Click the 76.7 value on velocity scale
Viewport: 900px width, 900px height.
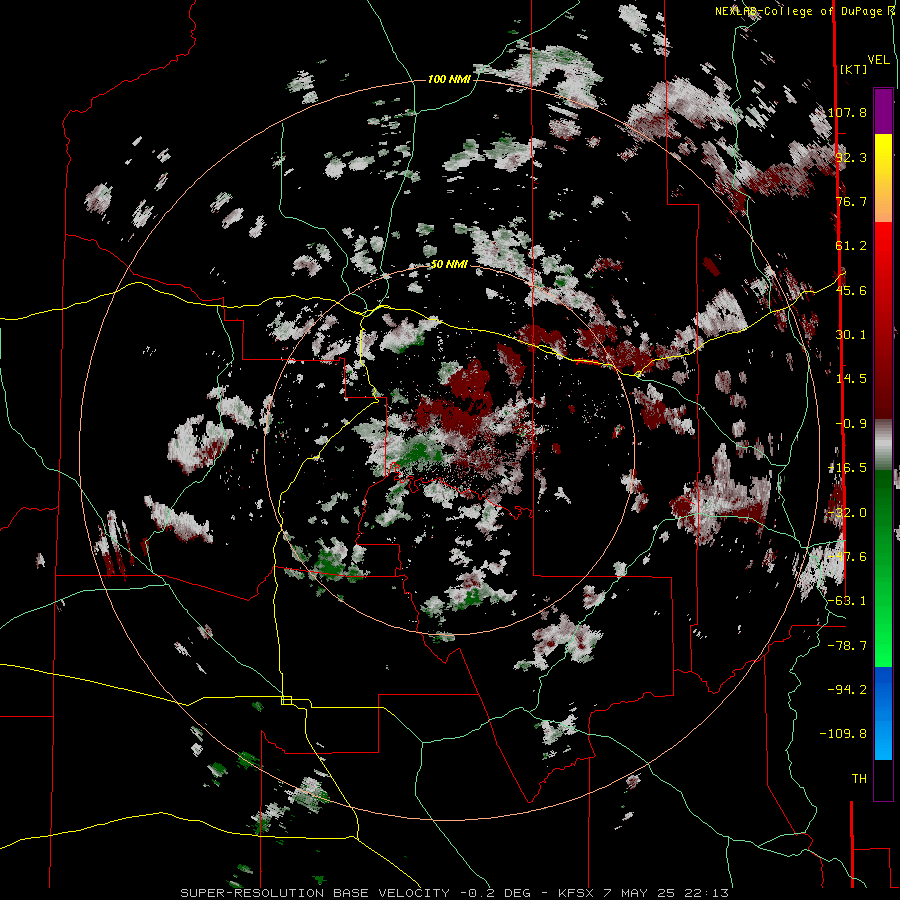[x=851, y=201]
